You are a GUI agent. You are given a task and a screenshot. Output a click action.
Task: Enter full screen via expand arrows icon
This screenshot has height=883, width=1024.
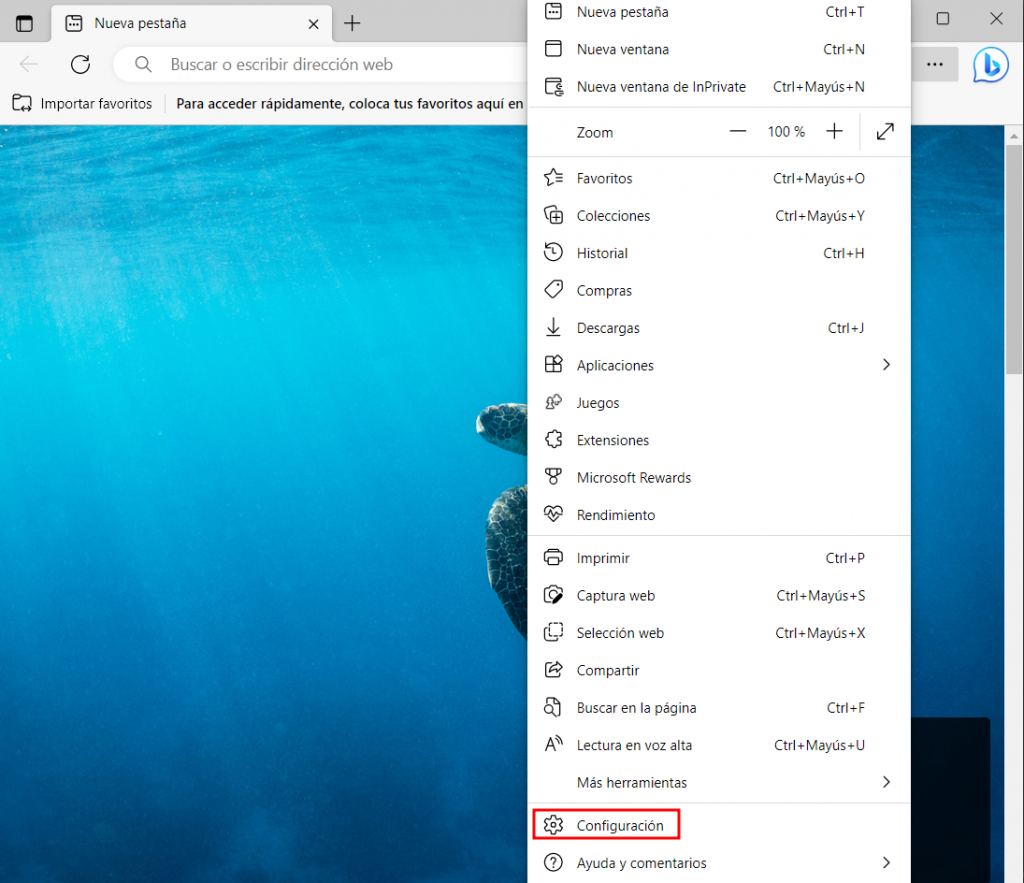[x=885, y=132]
